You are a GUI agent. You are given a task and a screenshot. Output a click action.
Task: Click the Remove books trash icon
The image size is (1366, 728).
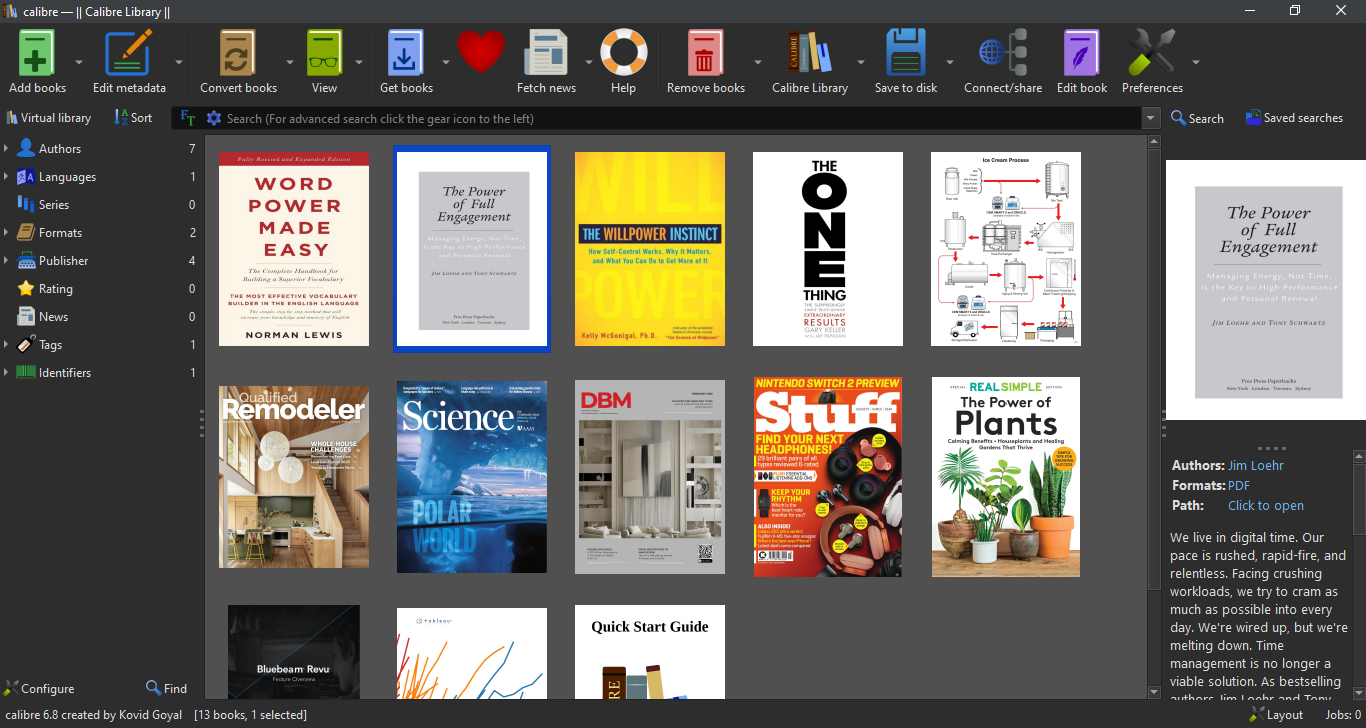[705, 51]
